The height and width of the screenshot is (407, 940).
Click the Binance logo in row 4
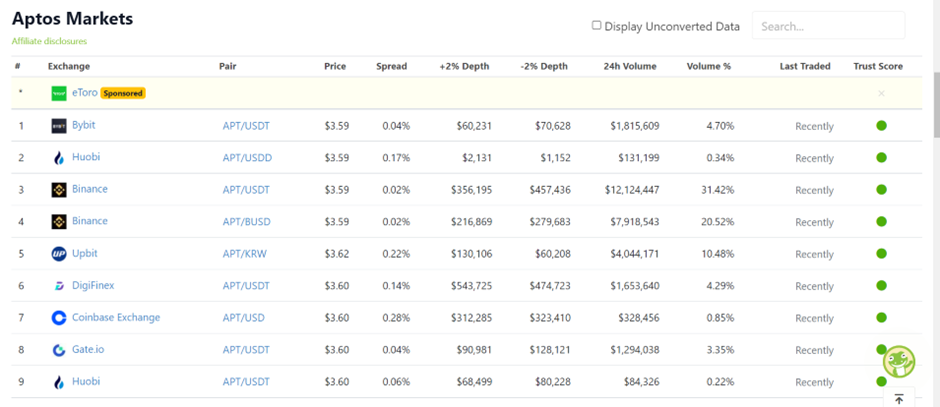pos(59,222)
